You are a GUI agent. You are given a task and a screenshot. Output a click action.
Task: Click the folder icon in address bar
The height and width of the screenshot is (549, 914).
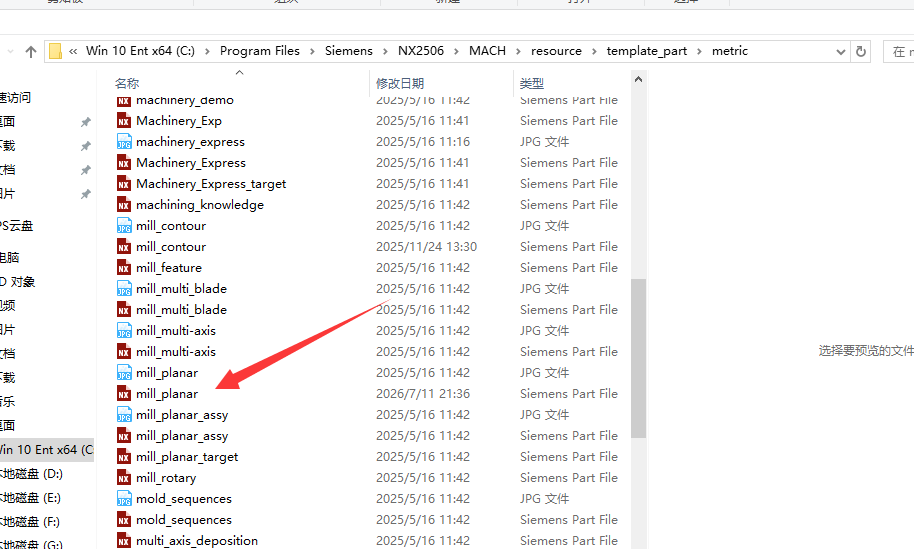click(55, 51)
